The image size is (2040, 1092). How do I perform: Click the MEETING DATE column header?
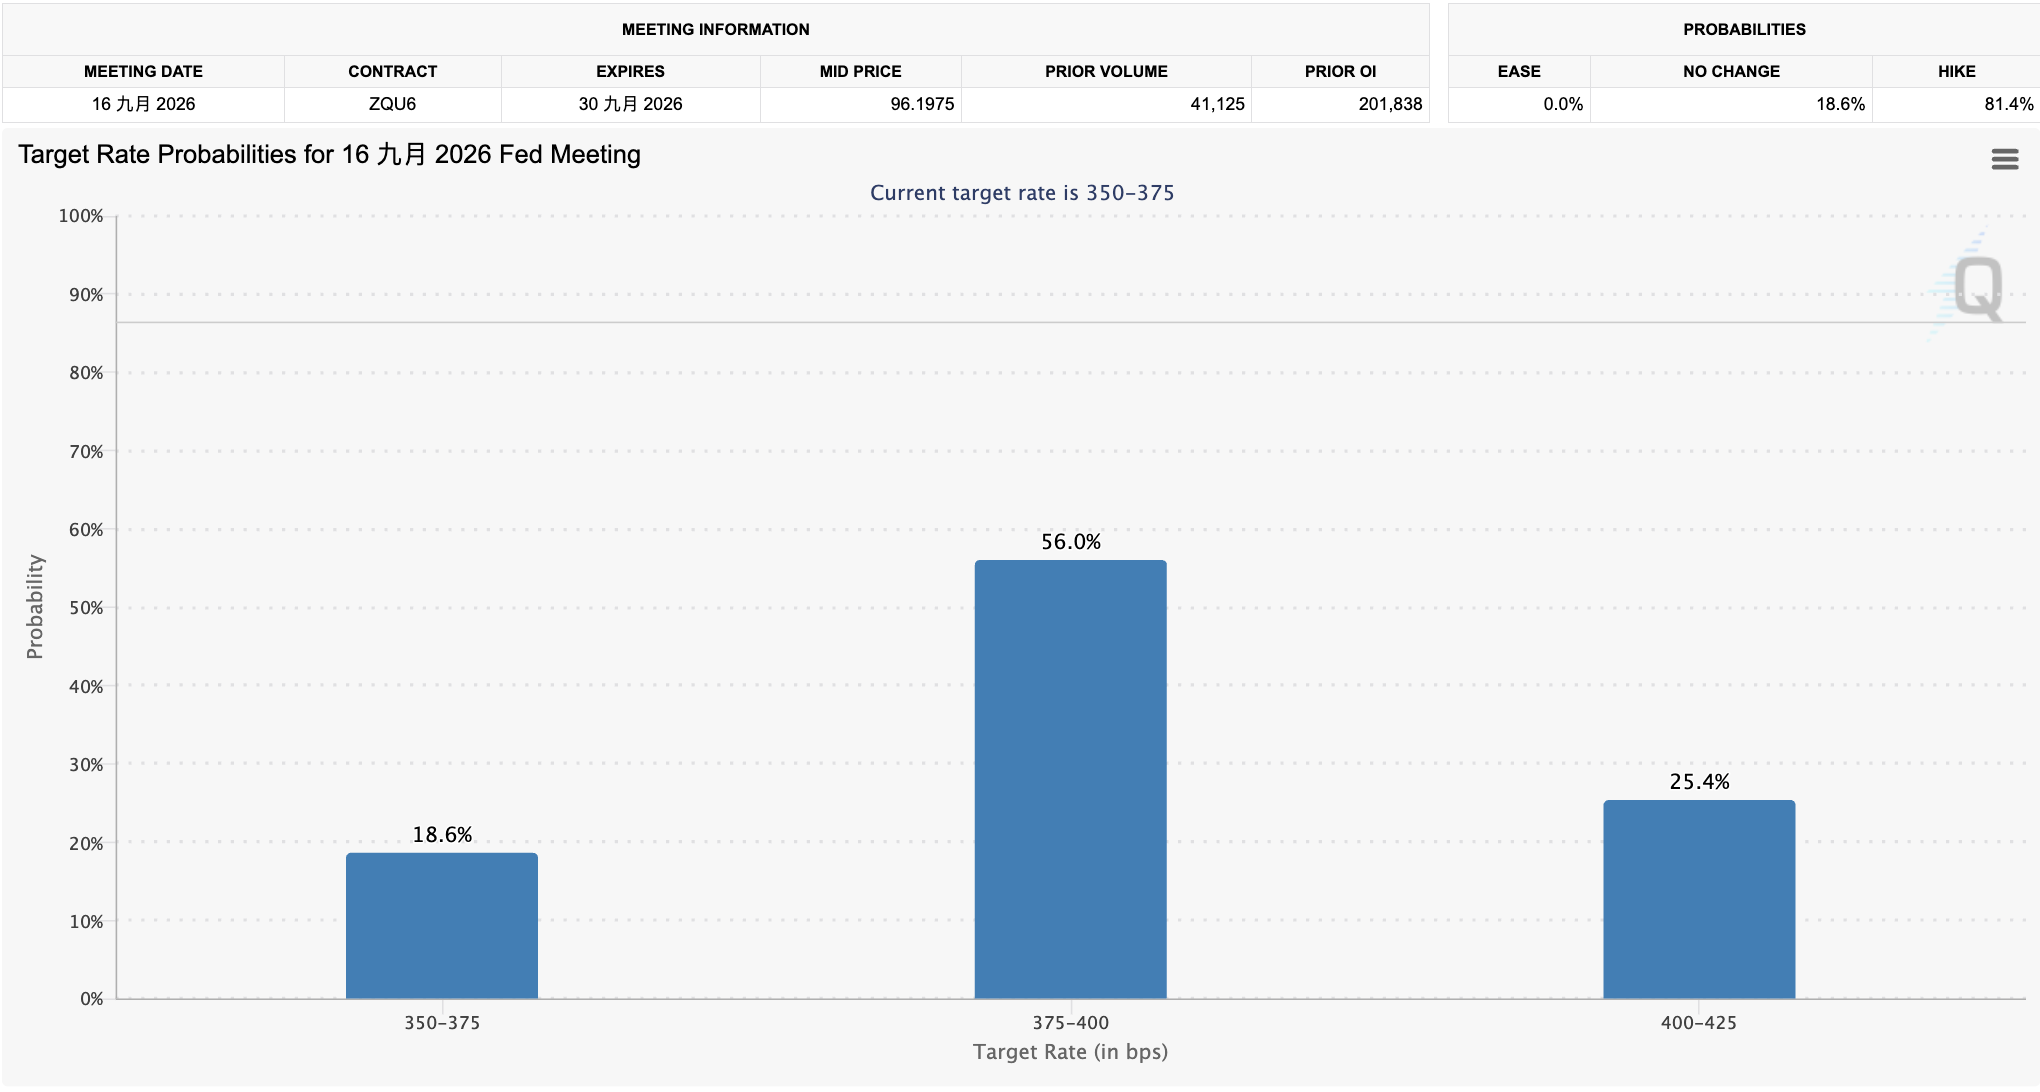coord(143,71)
